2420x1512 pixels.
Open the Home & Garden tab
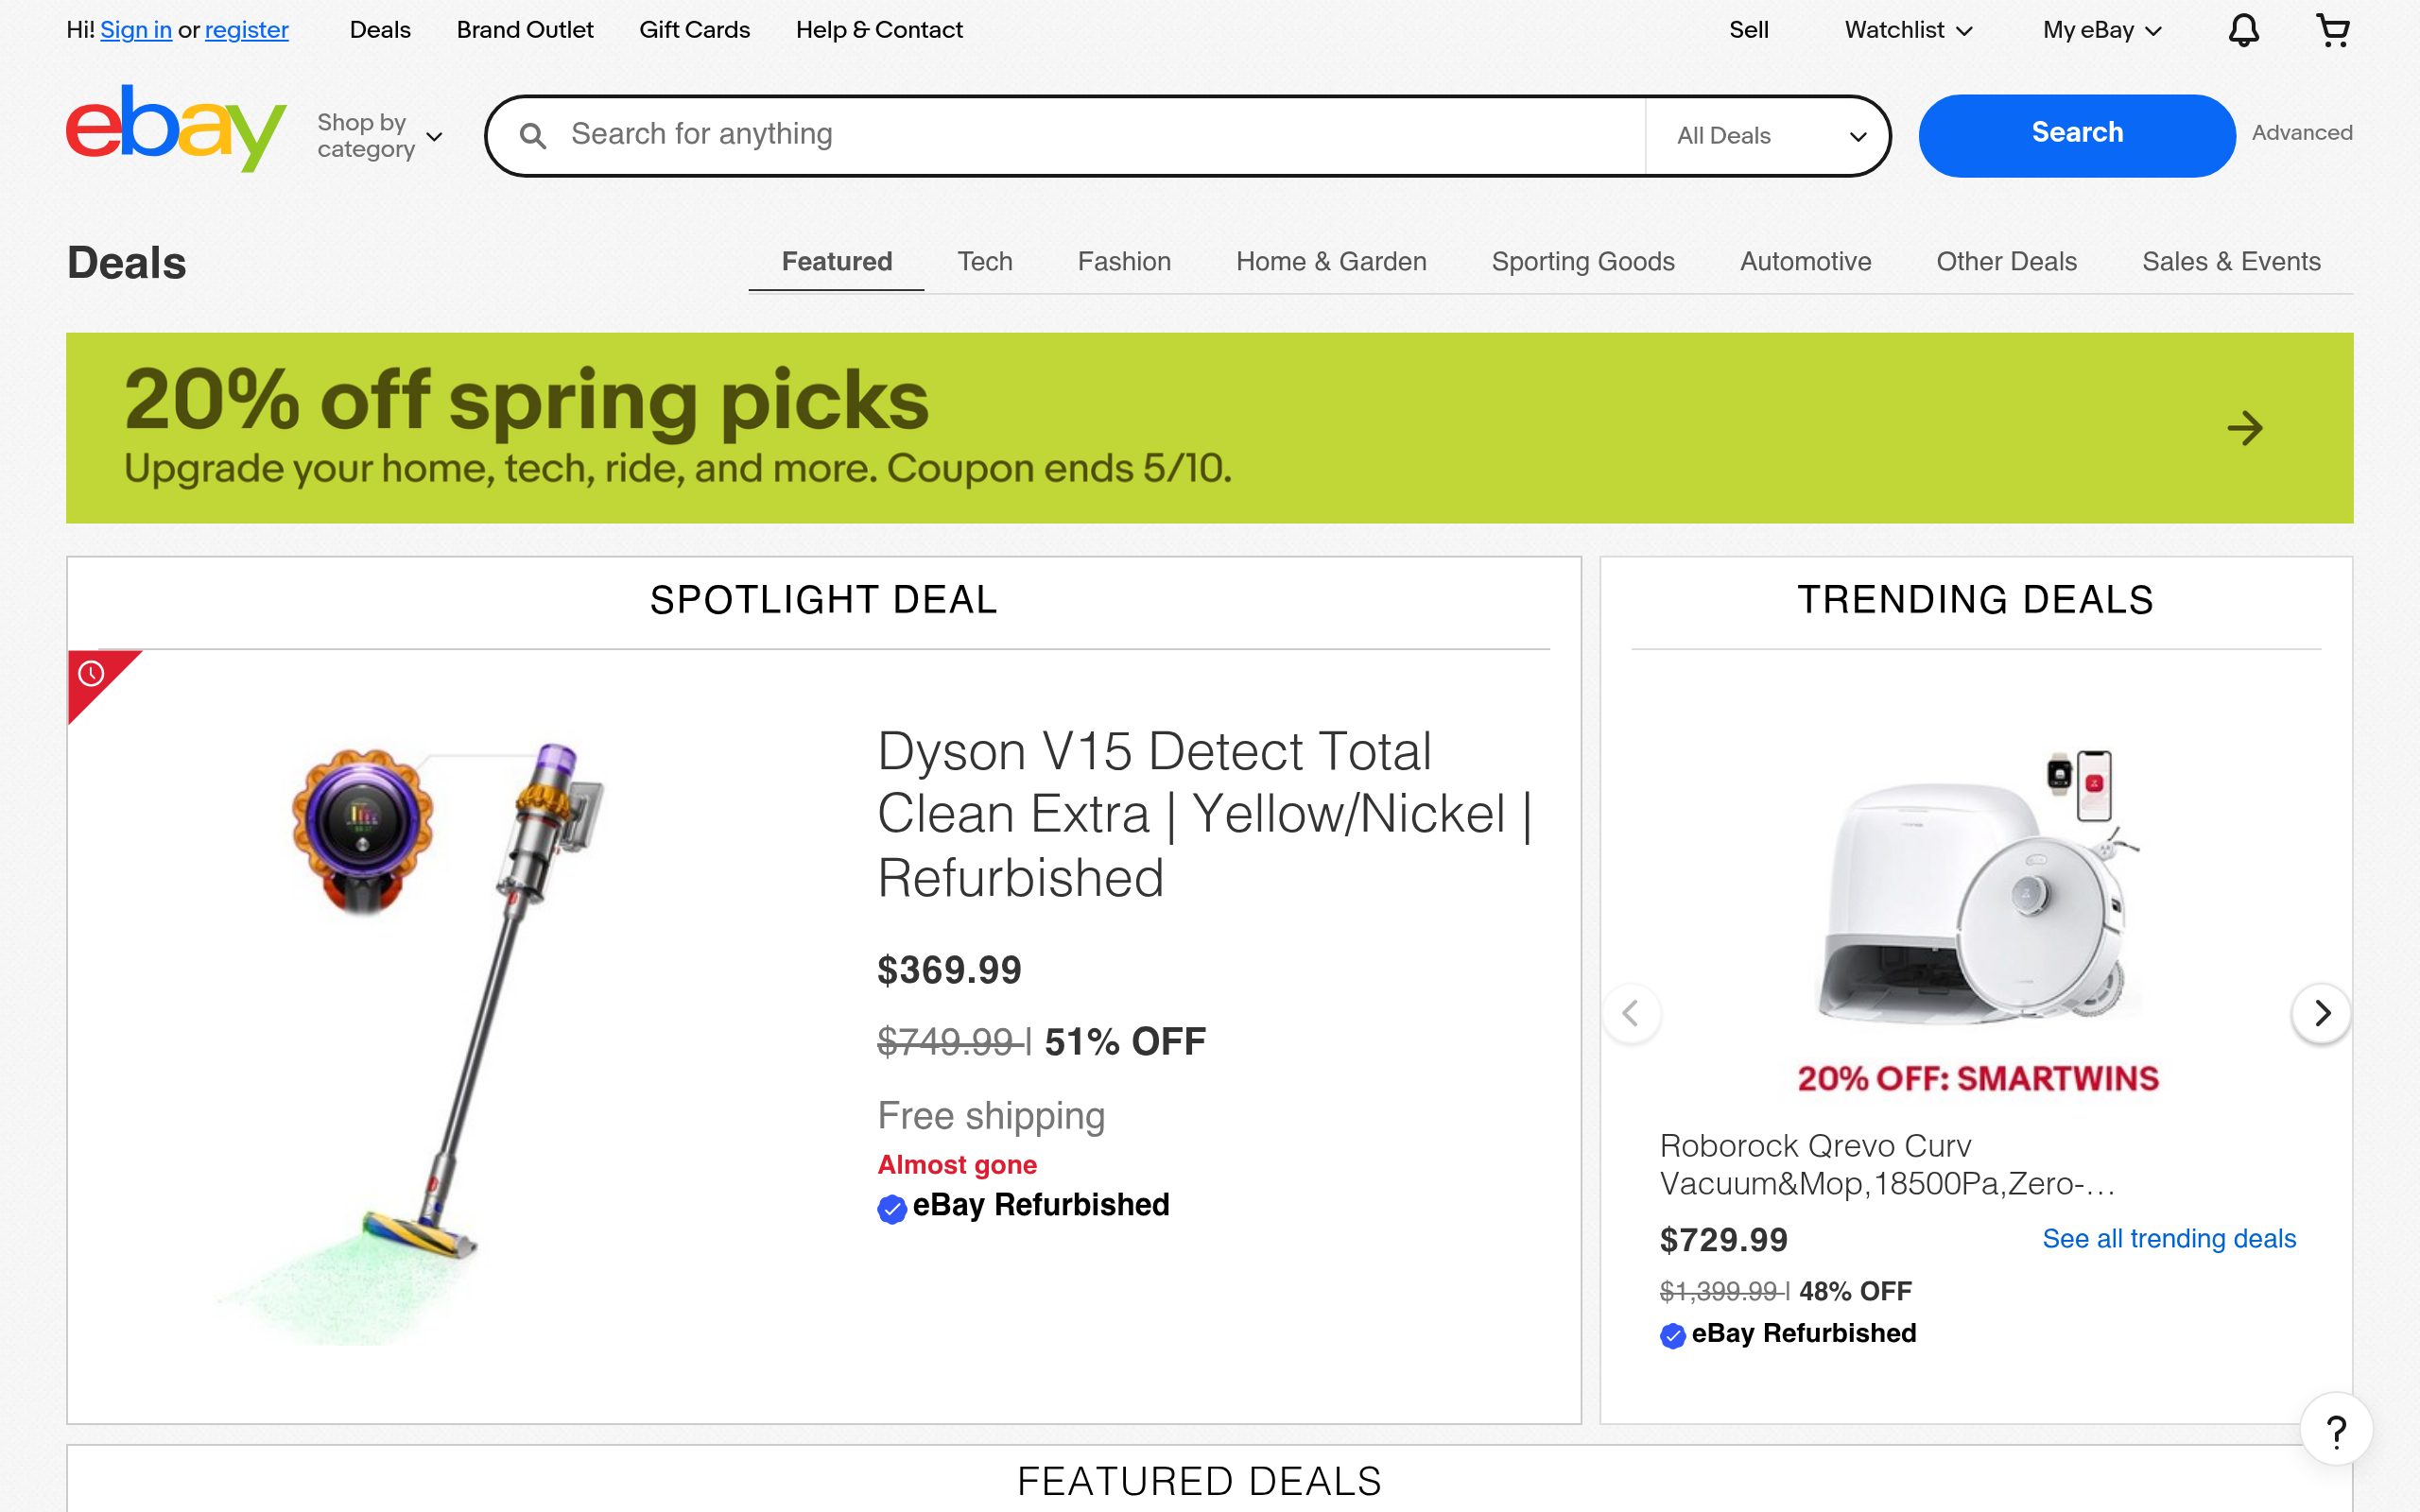[1330, 262]
